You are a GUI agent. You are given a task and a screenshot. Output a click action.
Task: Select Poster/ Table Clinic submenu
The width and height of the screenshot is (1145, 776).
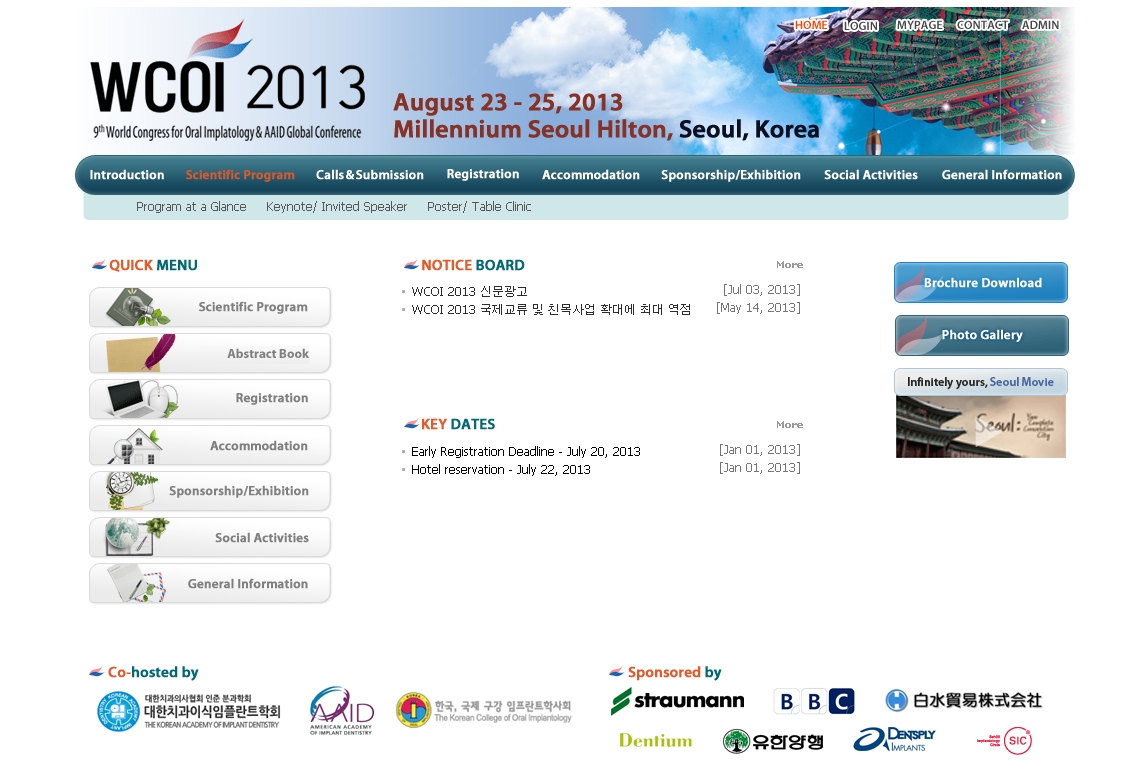[x=479, y=207]
